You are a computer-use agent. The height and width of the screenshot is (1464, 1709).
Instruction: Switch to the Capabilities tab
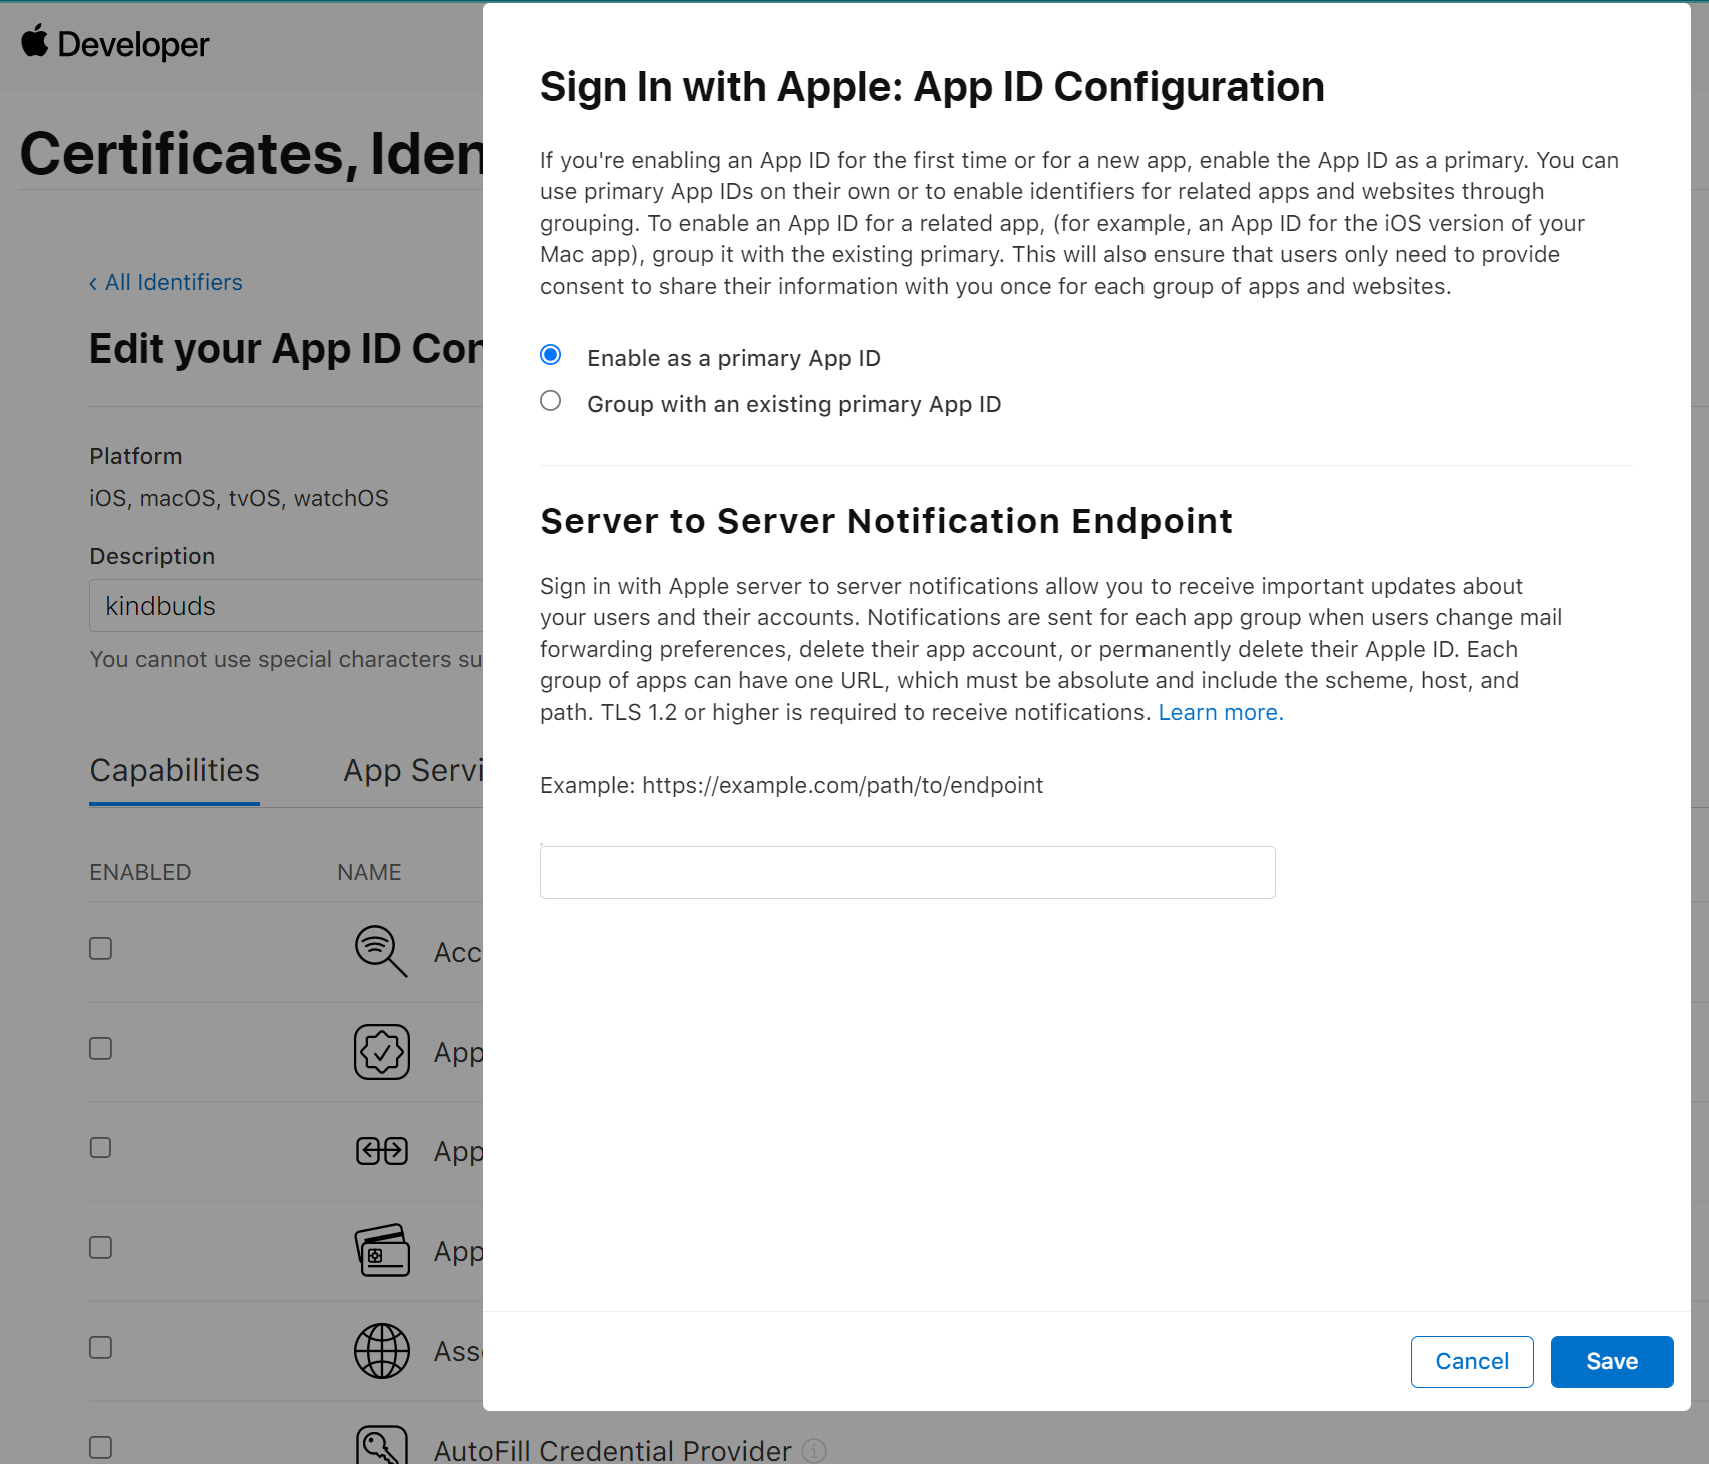point(174,771)
